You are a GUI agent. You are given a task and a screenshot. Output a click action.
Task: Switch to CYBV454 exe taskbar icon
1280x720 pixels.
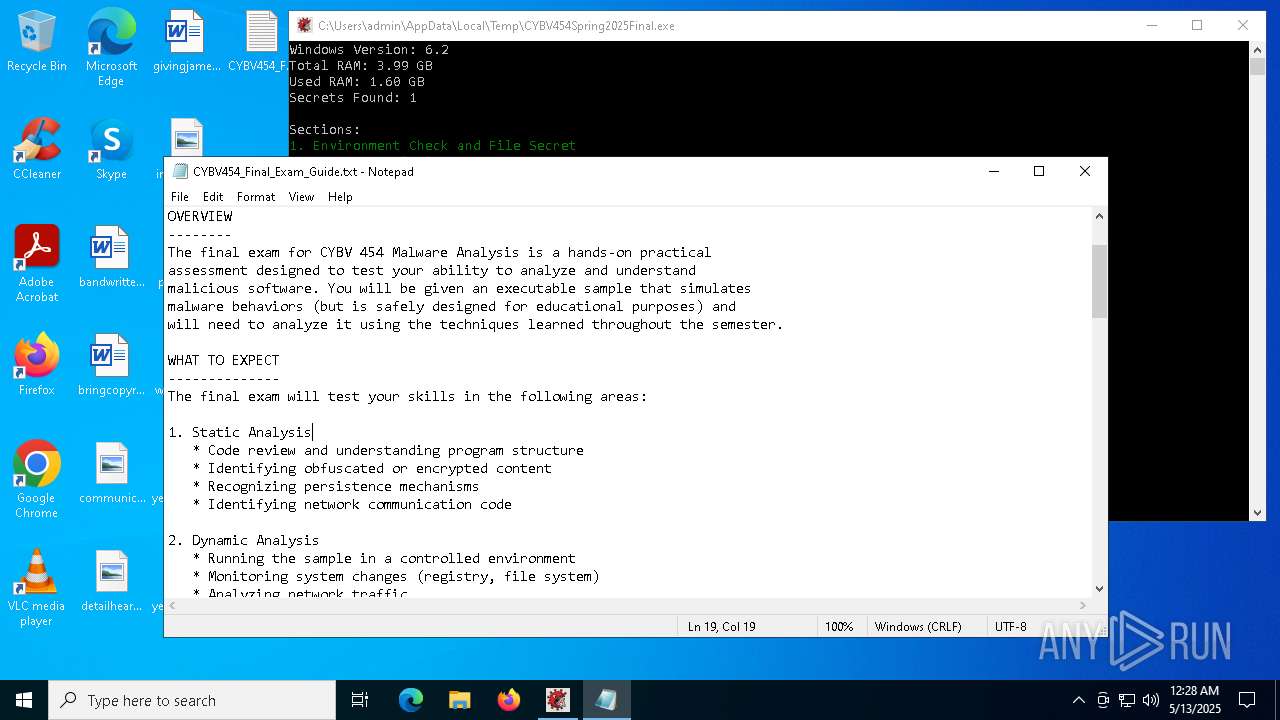click(x=558, y=700)
